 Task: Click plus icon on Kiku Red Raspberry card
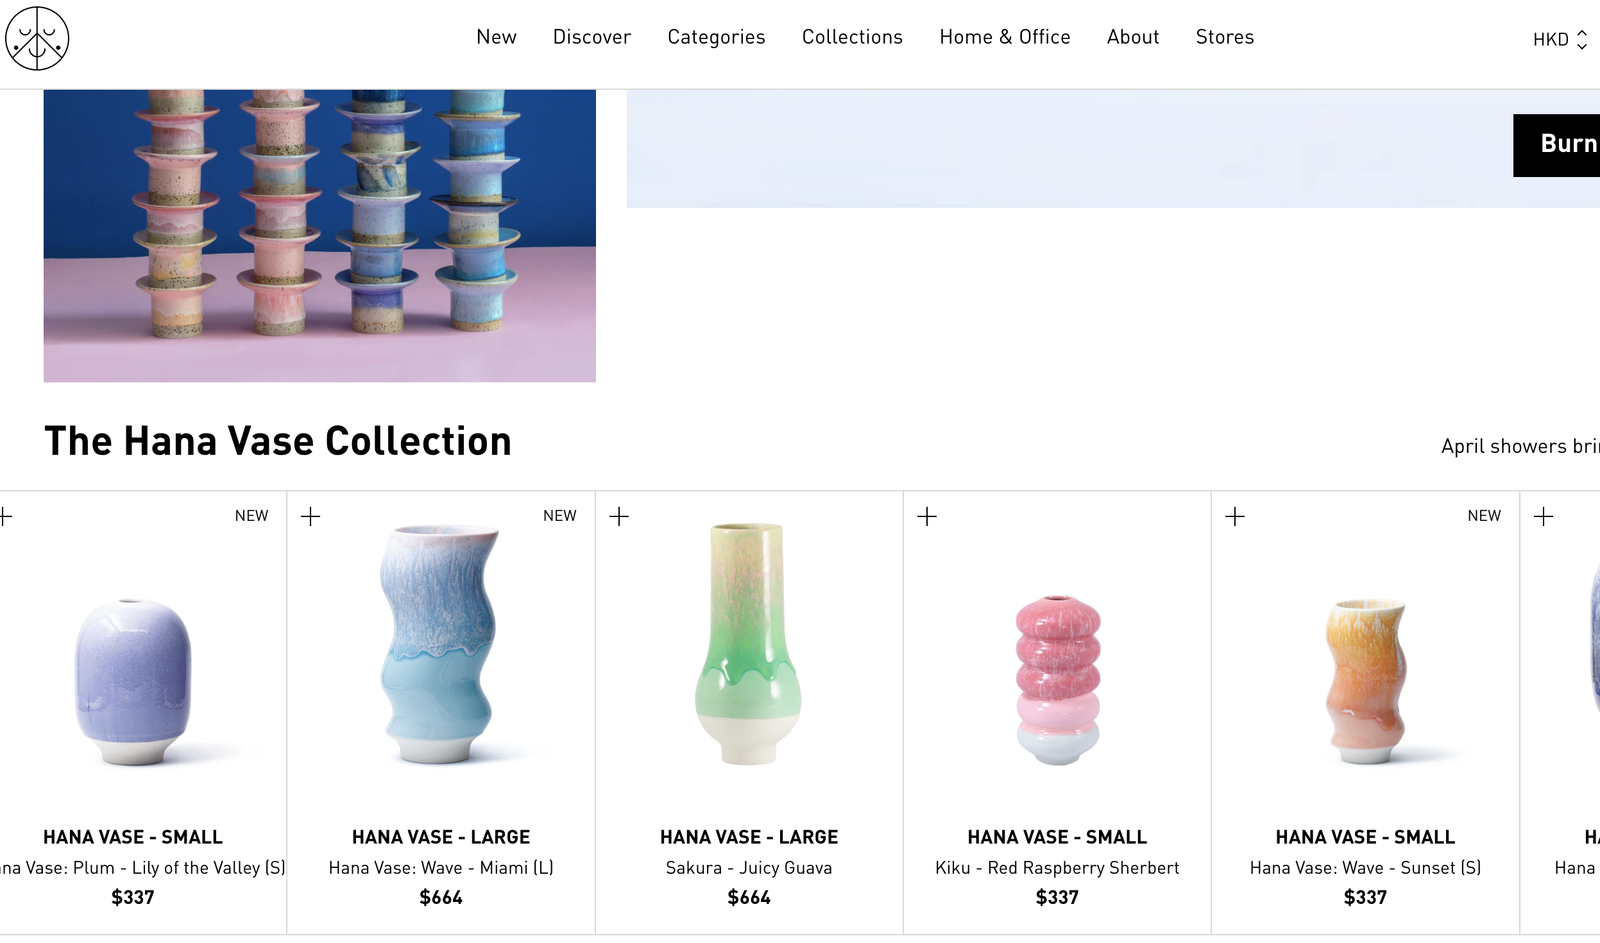click(x=927, y=516)
